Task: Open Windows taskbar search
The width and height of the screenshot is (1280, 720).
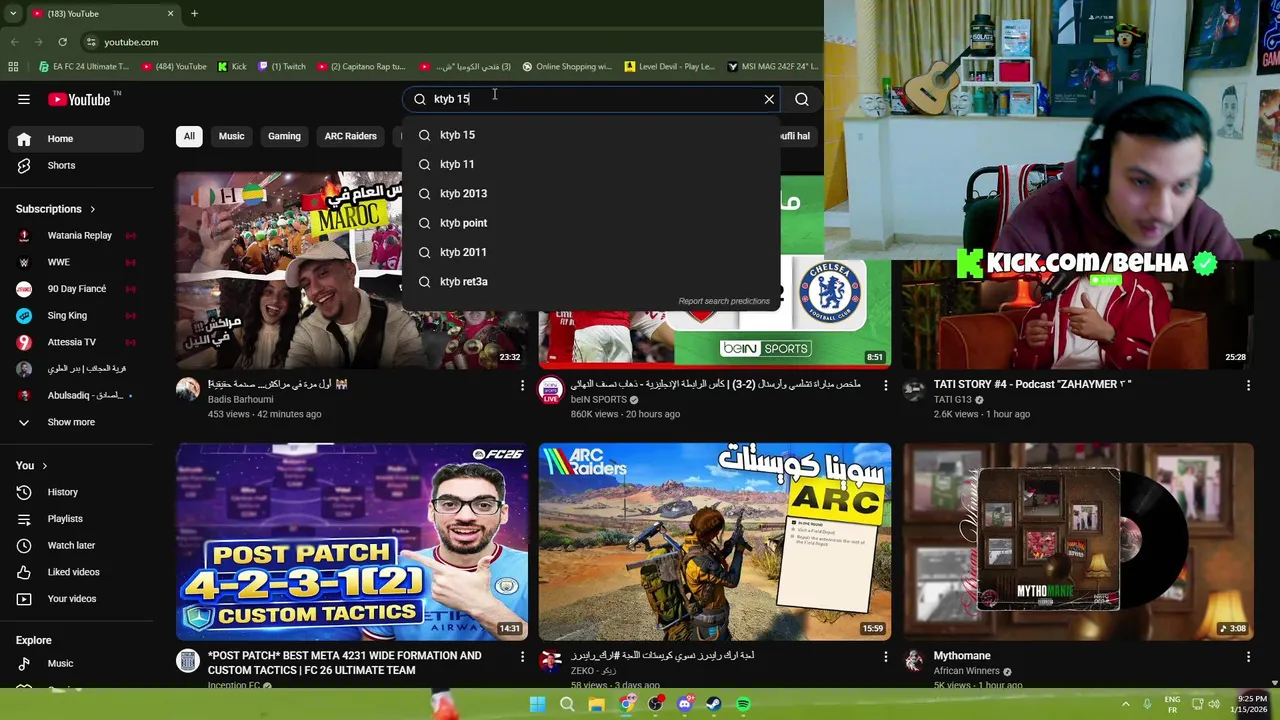Action: (x=567, y=704)
